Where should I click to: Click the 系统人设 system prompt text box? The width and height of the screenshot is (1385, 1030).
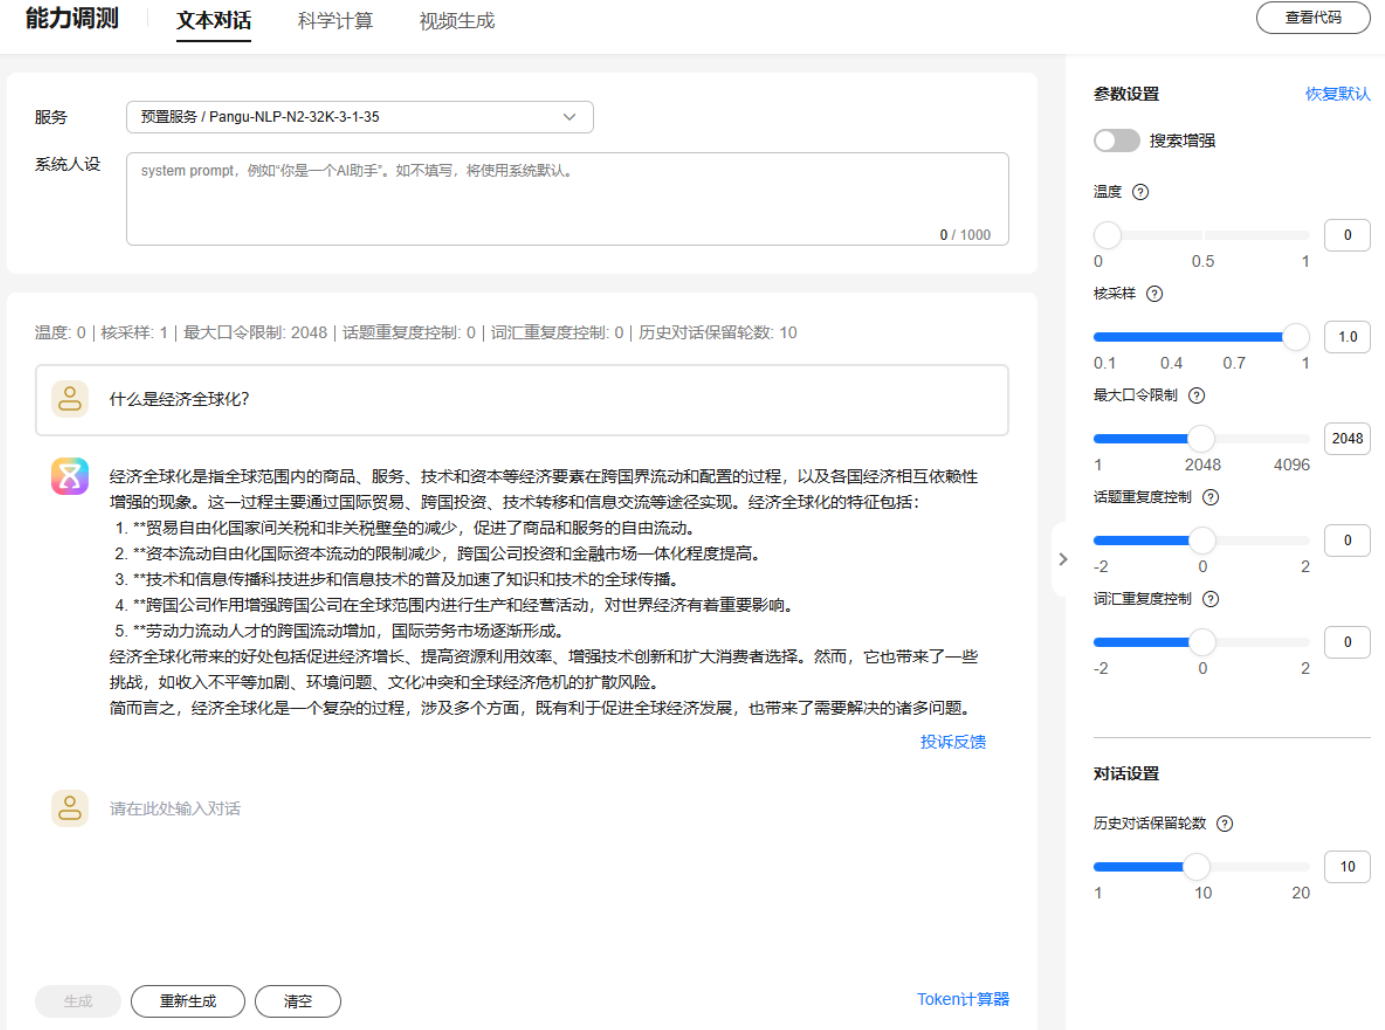pos(566,199)
